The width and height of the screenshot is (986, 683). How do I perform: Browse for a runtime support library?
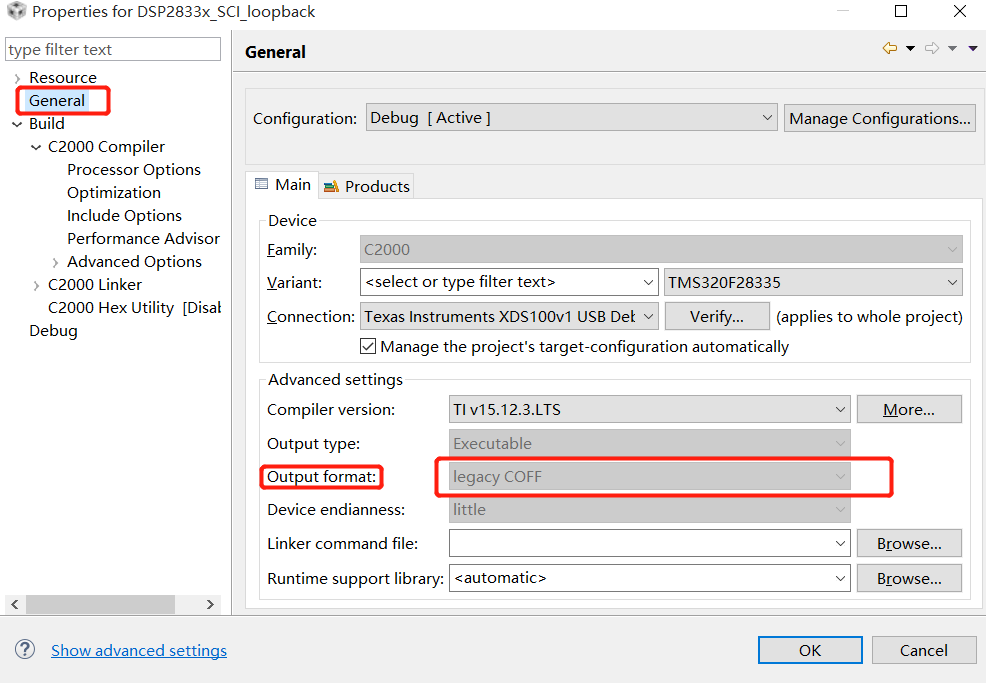(909, 578)
